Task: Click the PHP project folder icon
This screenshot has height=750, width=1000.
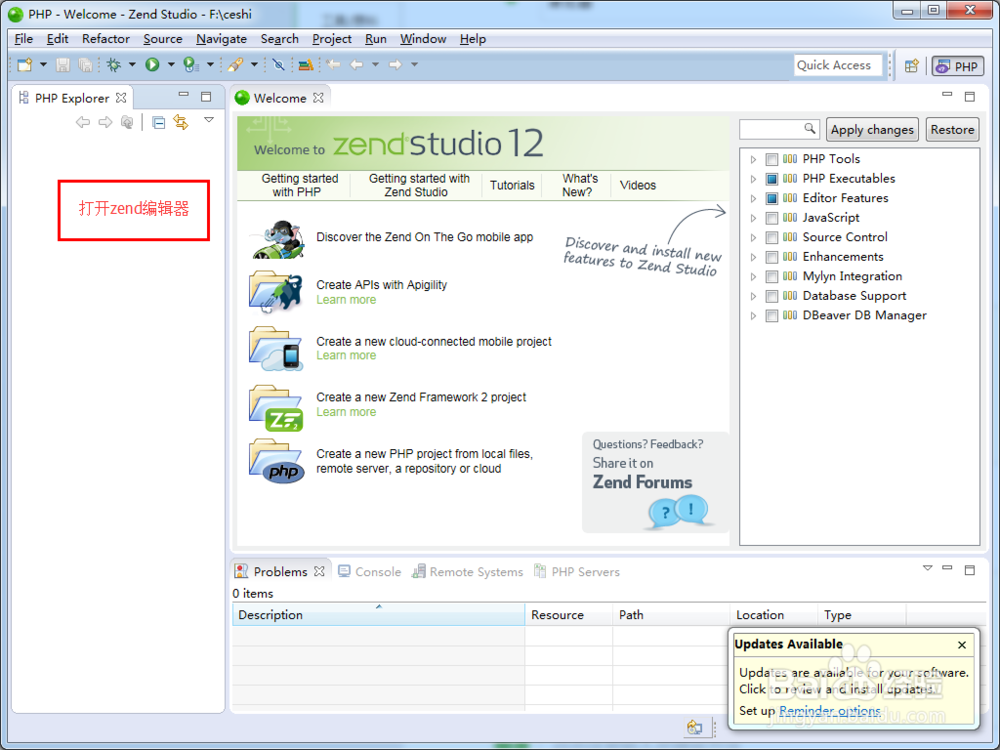Action: click(276, 461)
